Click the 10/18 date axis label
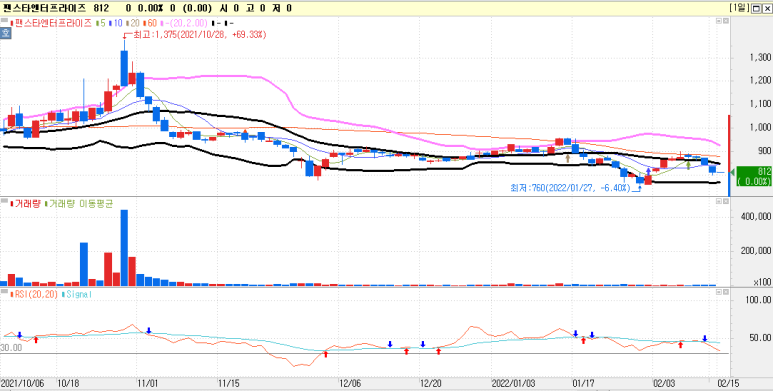Viewport: 773px width, 391px height. tap(67, 383)
